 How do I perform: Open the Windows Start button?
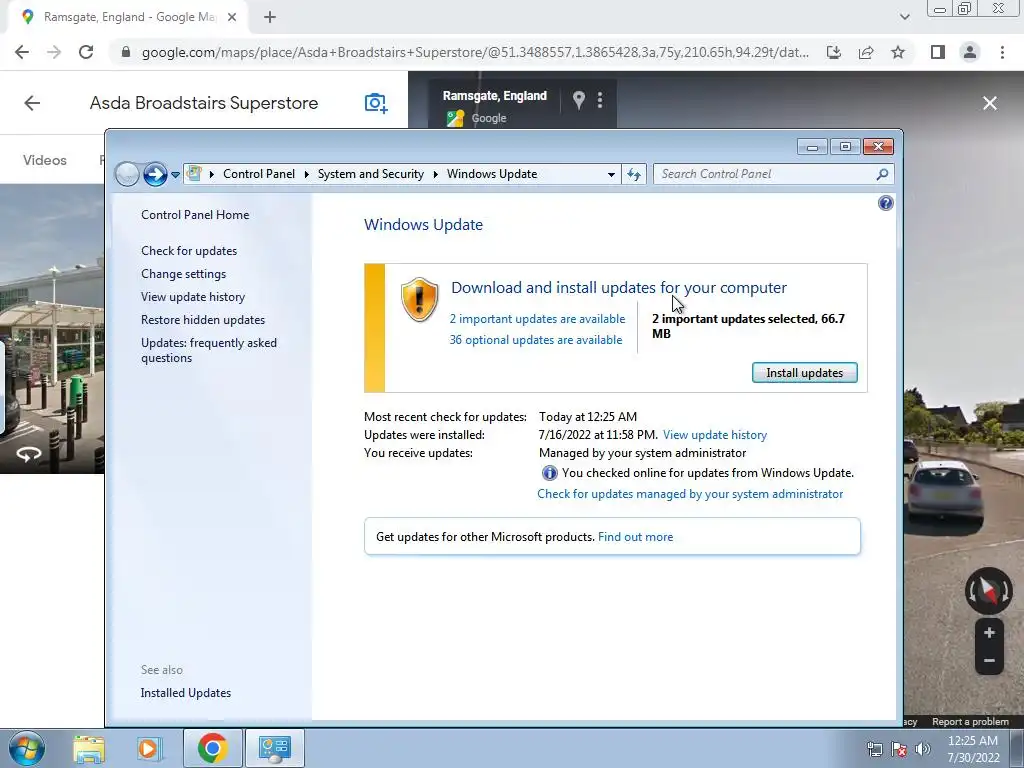coord(26,748)
